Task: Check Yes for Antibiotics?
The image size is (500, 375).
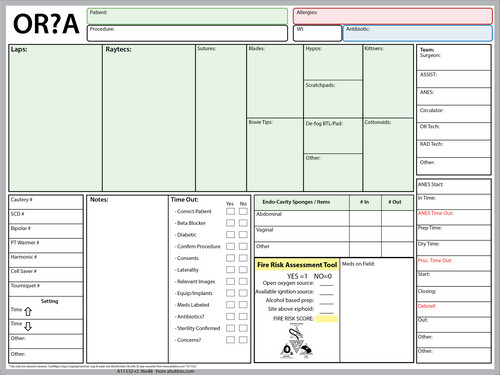Action: click(x=230, y=316)
